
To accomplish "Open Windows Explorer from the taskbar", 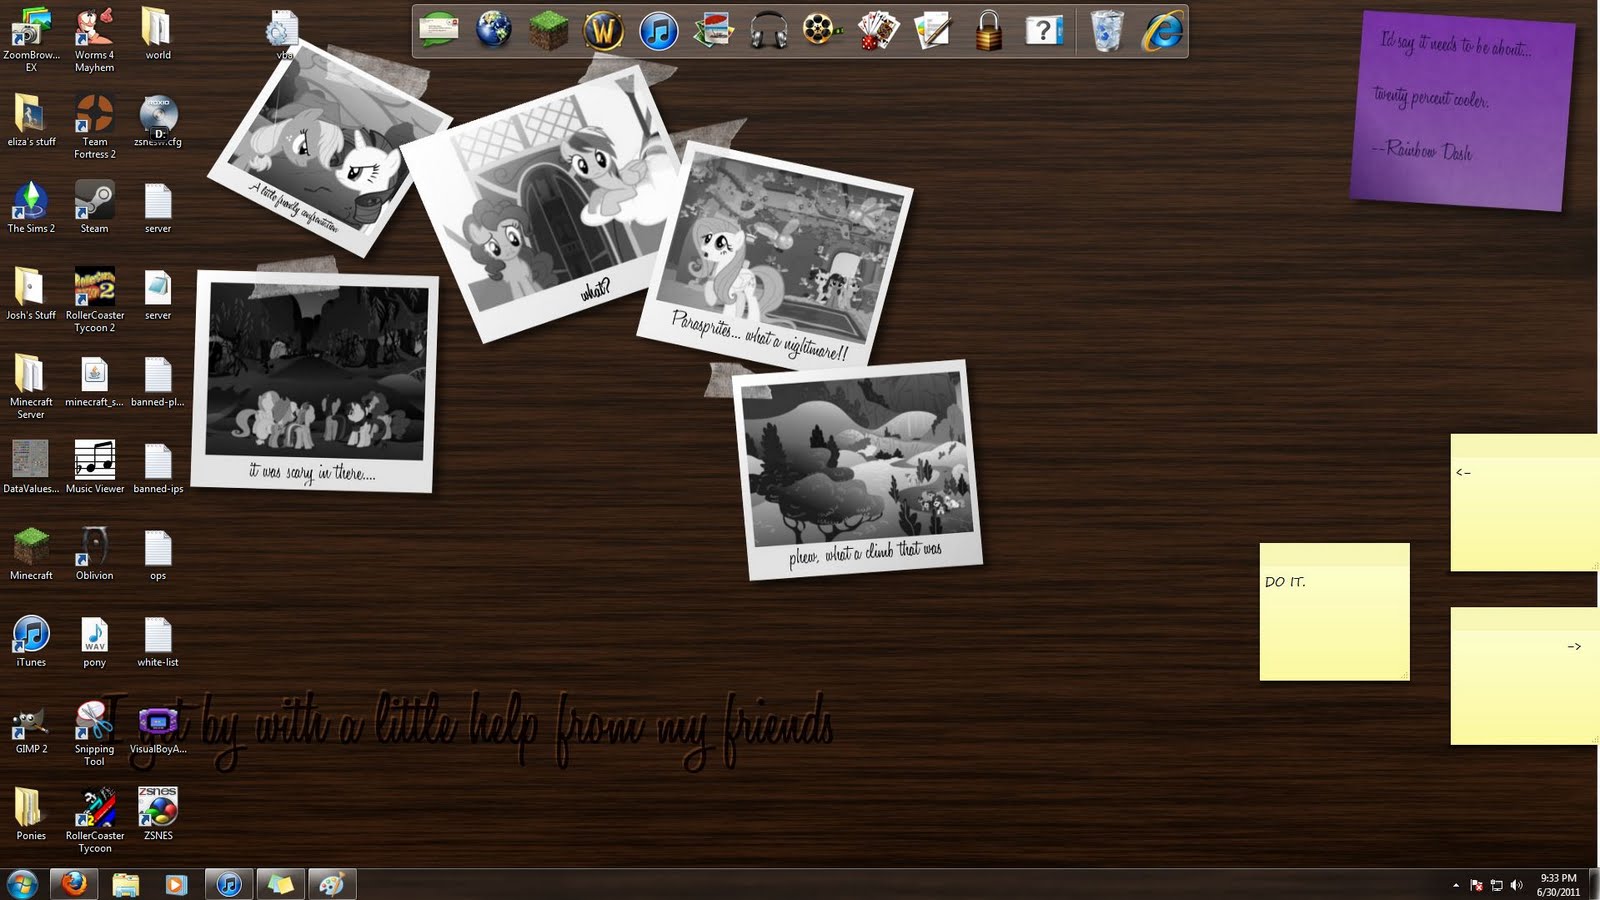I will point(125,884).
